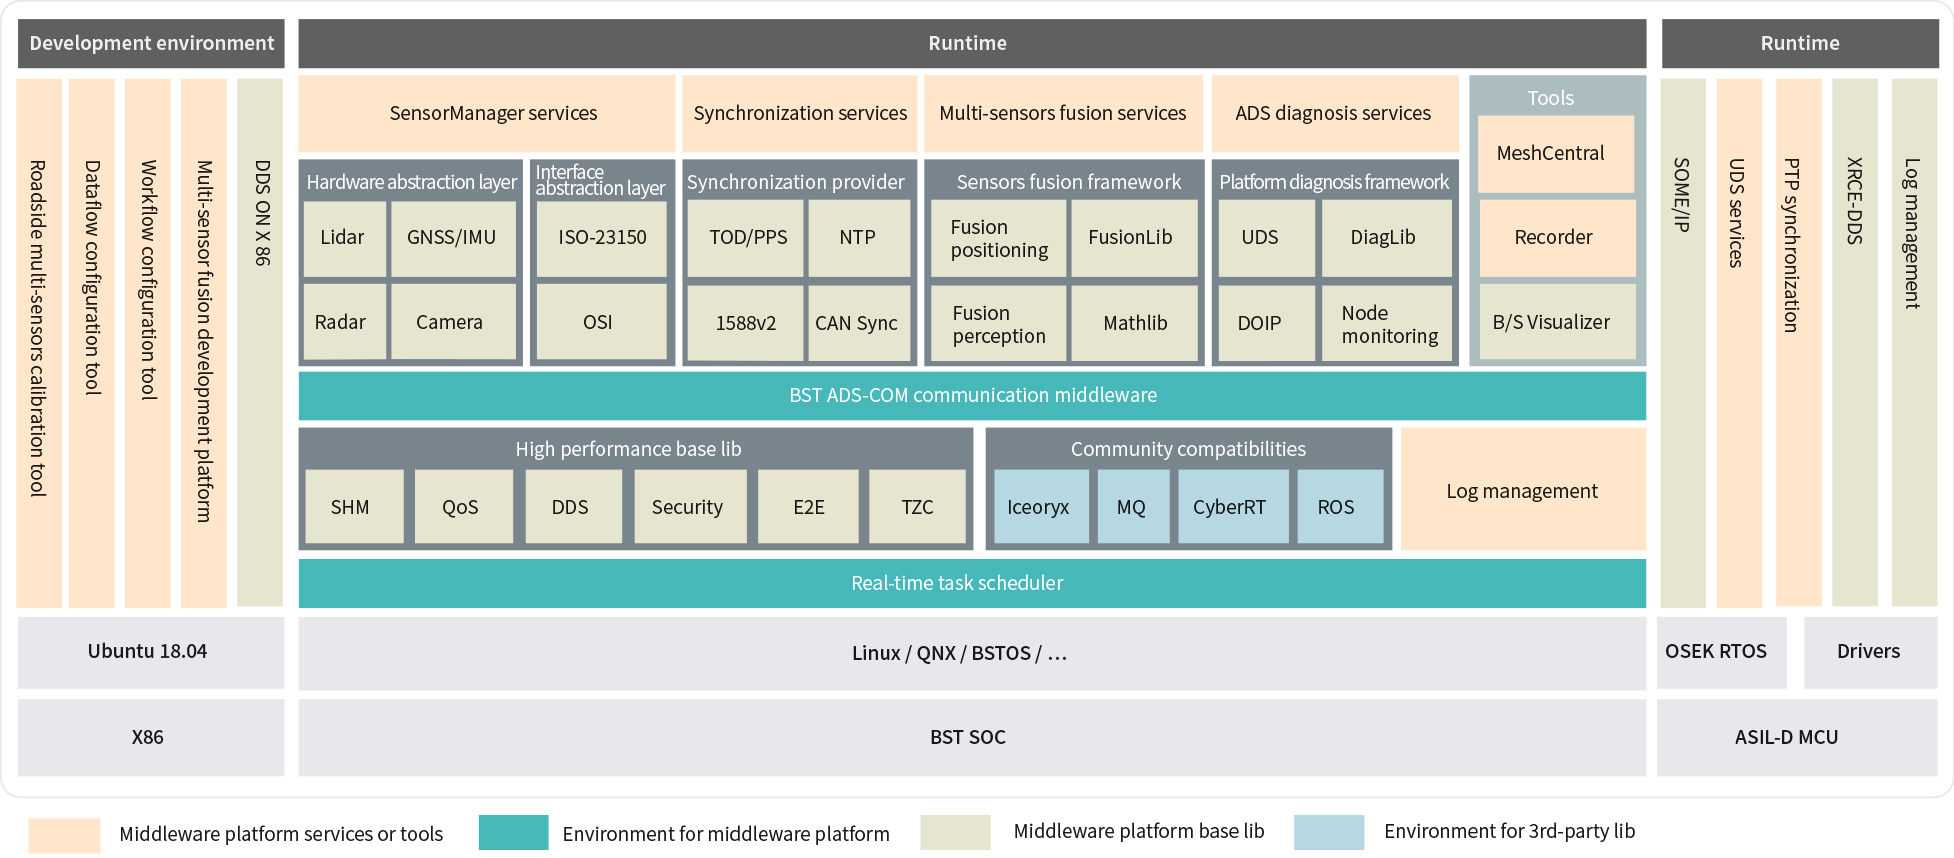The width and height of the screenshot is (1954, 858).
Task: Select the CAN Sync block
Action: click(857, 323)
